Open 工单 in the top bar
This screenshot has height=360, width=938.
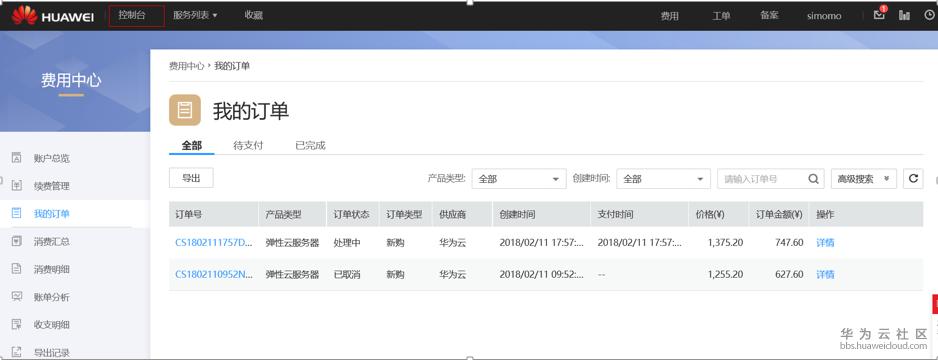[721, 16]
